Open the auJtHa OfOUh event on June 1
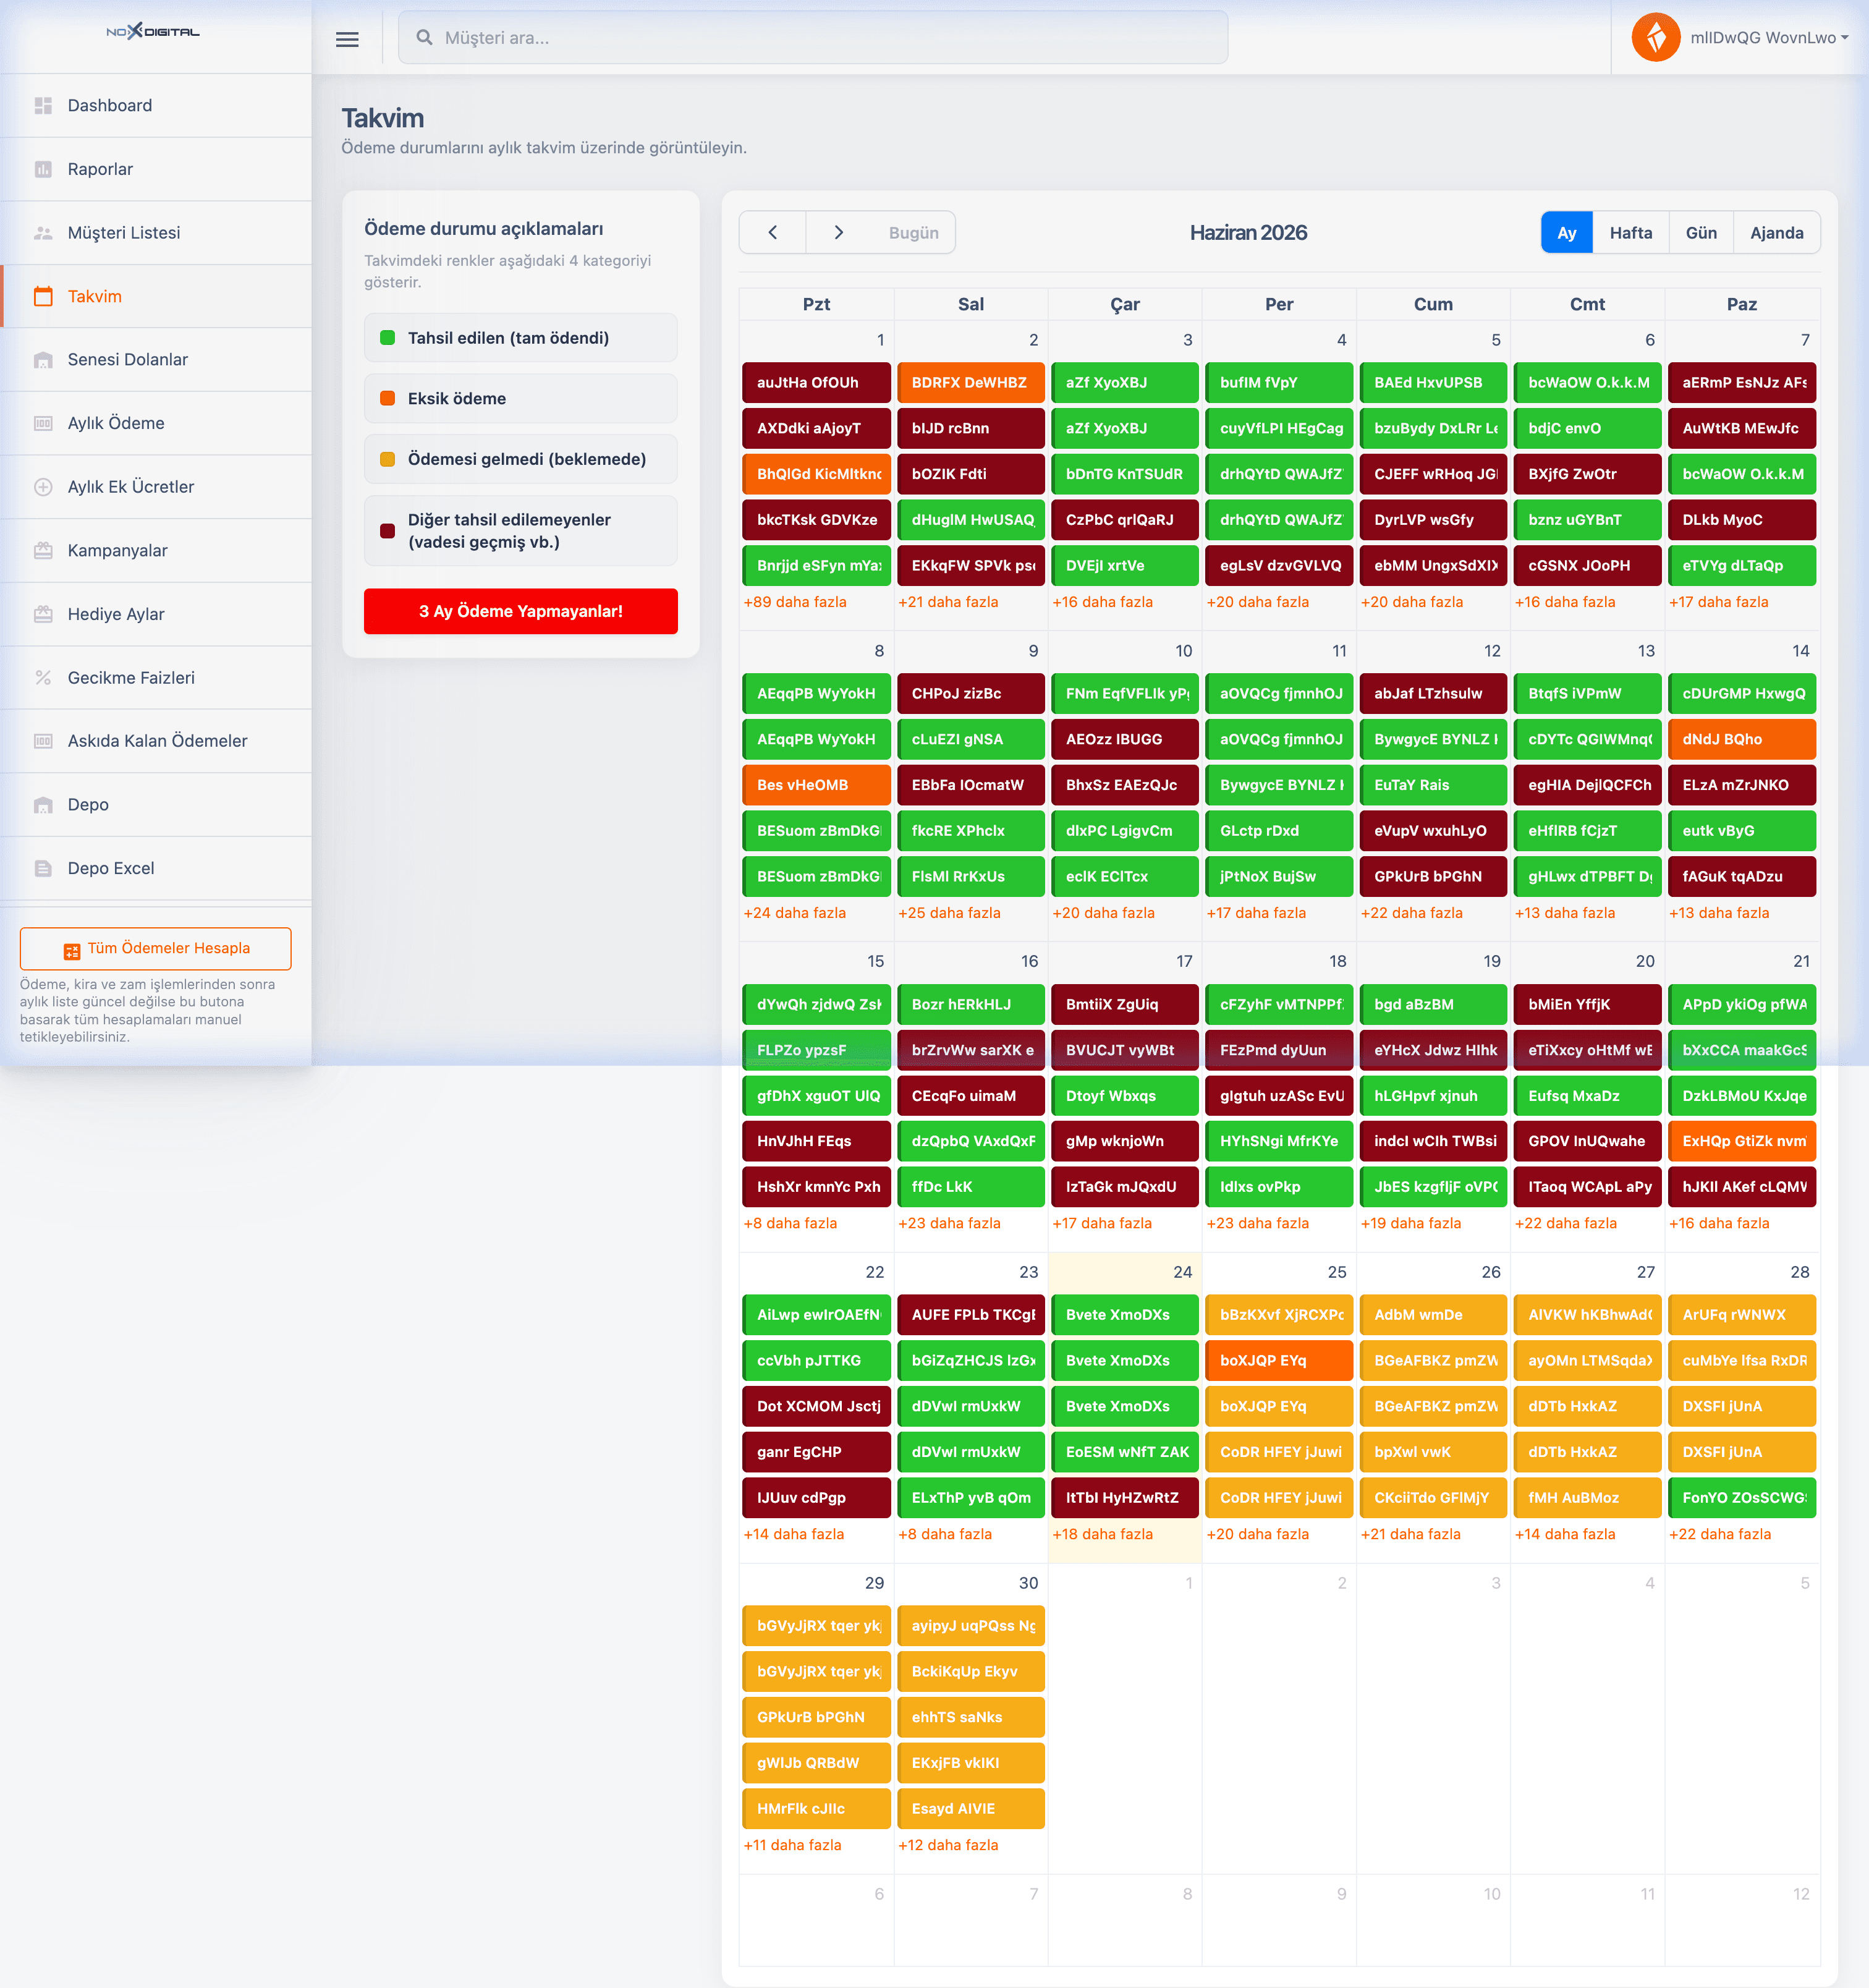The height and width of the screenshot is (1988, 1869). point(816,383)
